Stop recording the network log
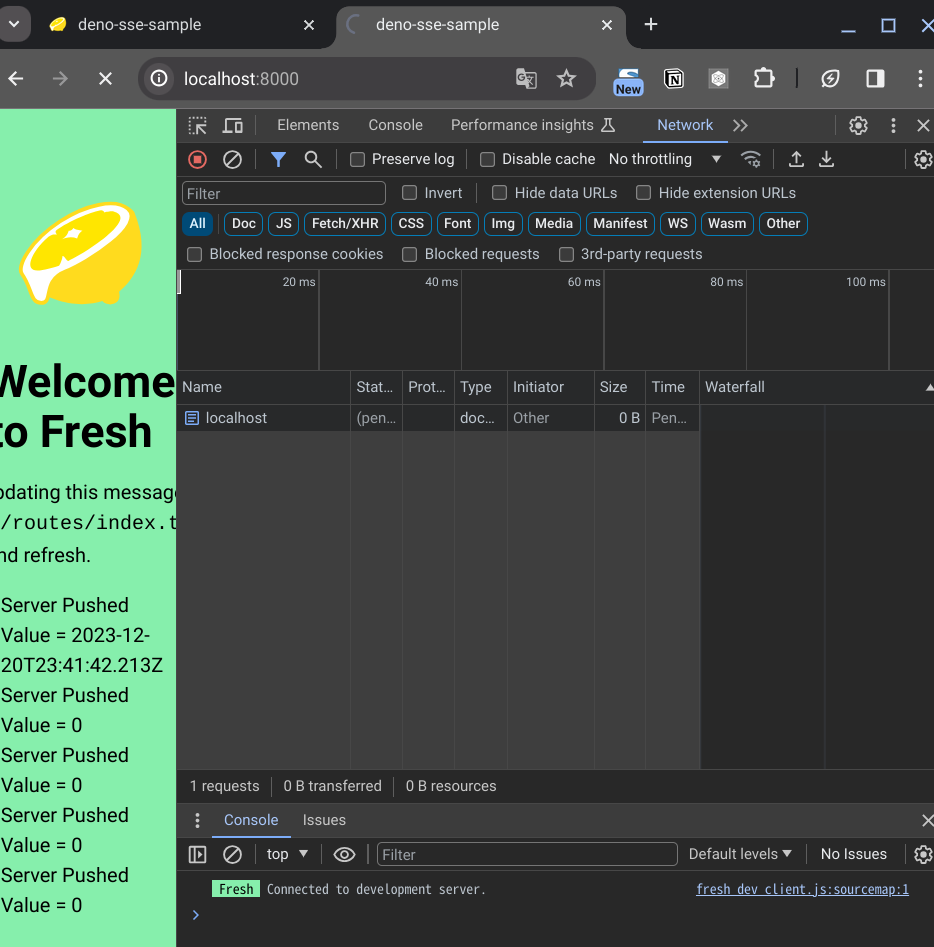Image resolution: width=934 pixels, height=947 pixels. (198, 159)
